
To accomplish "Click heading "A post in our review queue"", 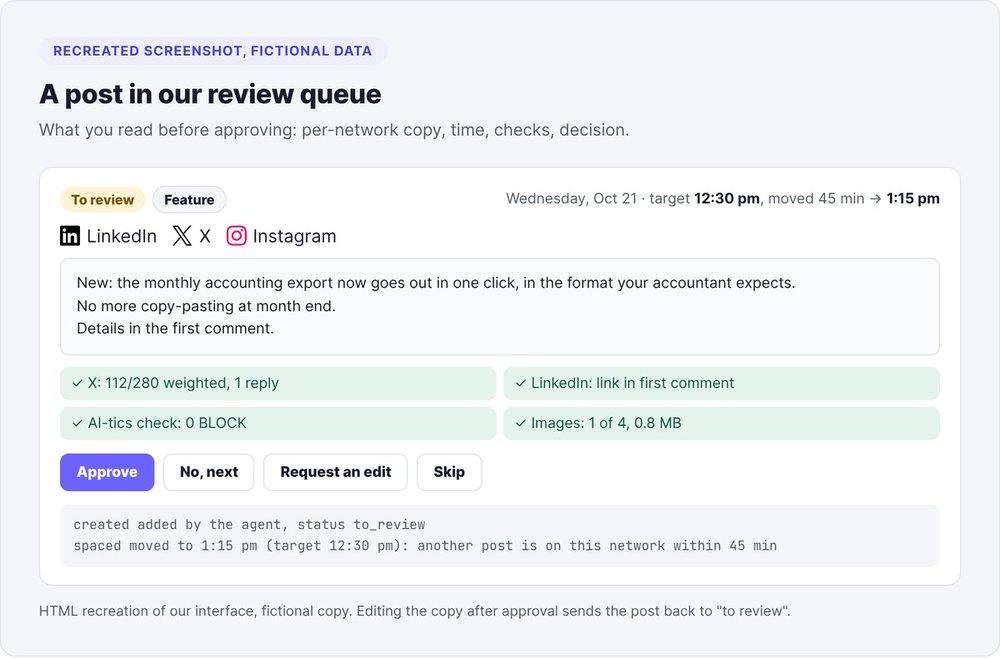I will point(210,94).
